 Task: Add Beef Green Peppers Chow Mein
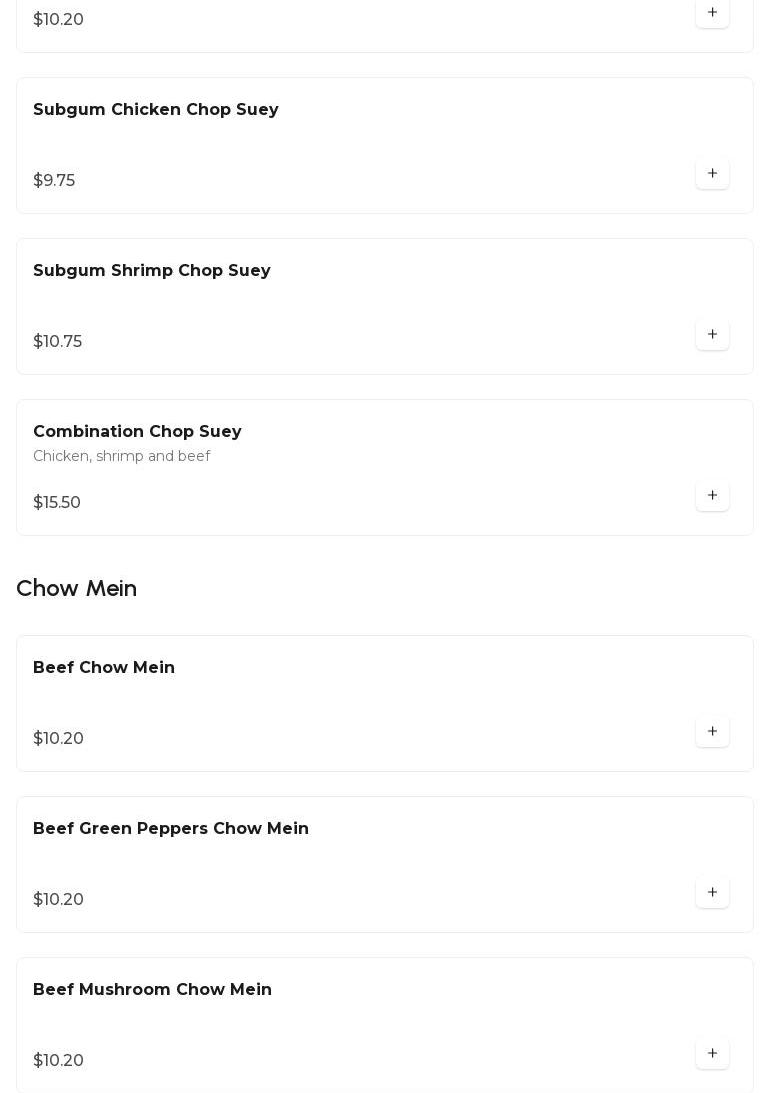click(712, 893)
